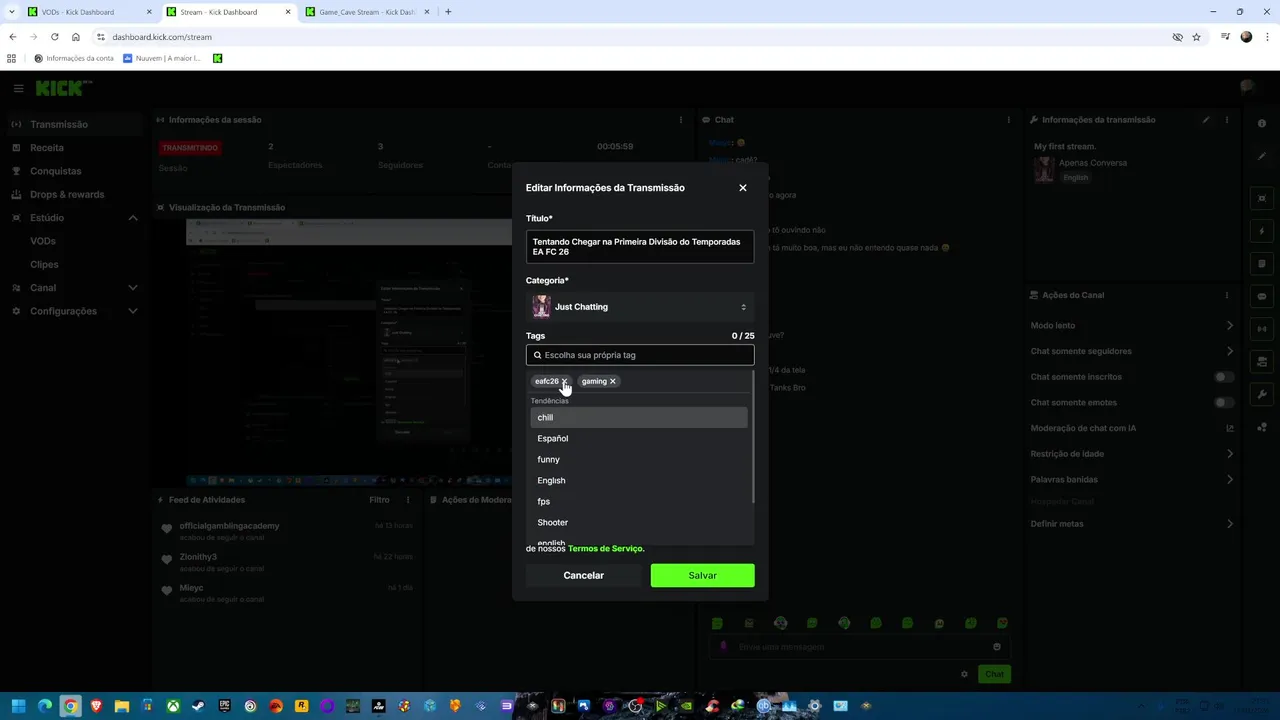Select the chill trending tag
This screenshot has height=720, width=1280.
point(638,417)
